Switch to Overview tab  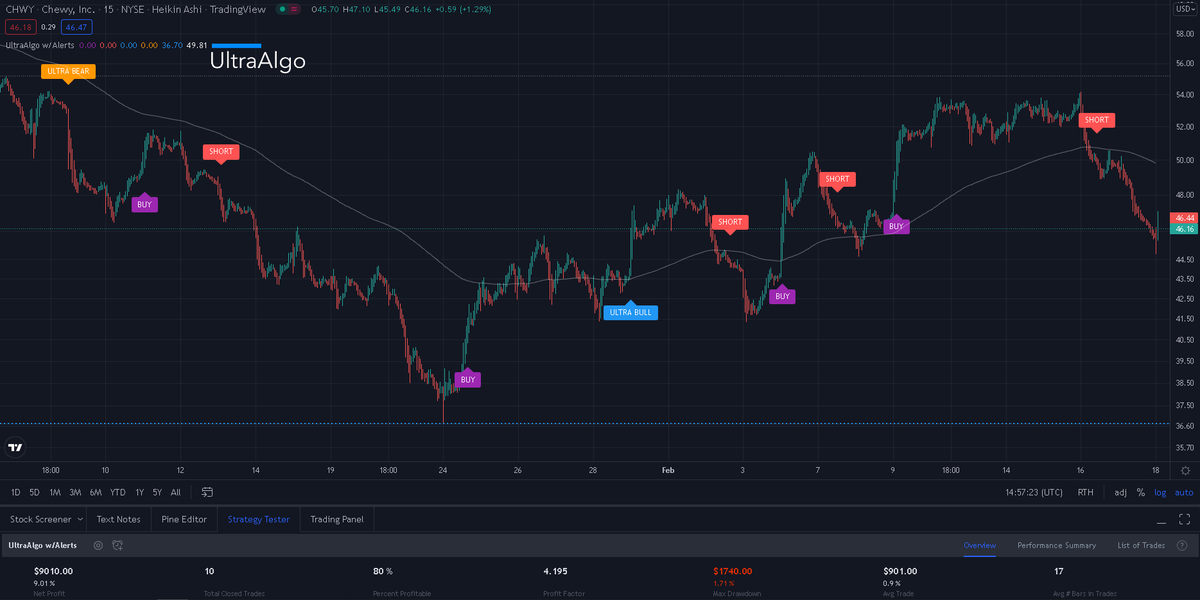[980, 545]
